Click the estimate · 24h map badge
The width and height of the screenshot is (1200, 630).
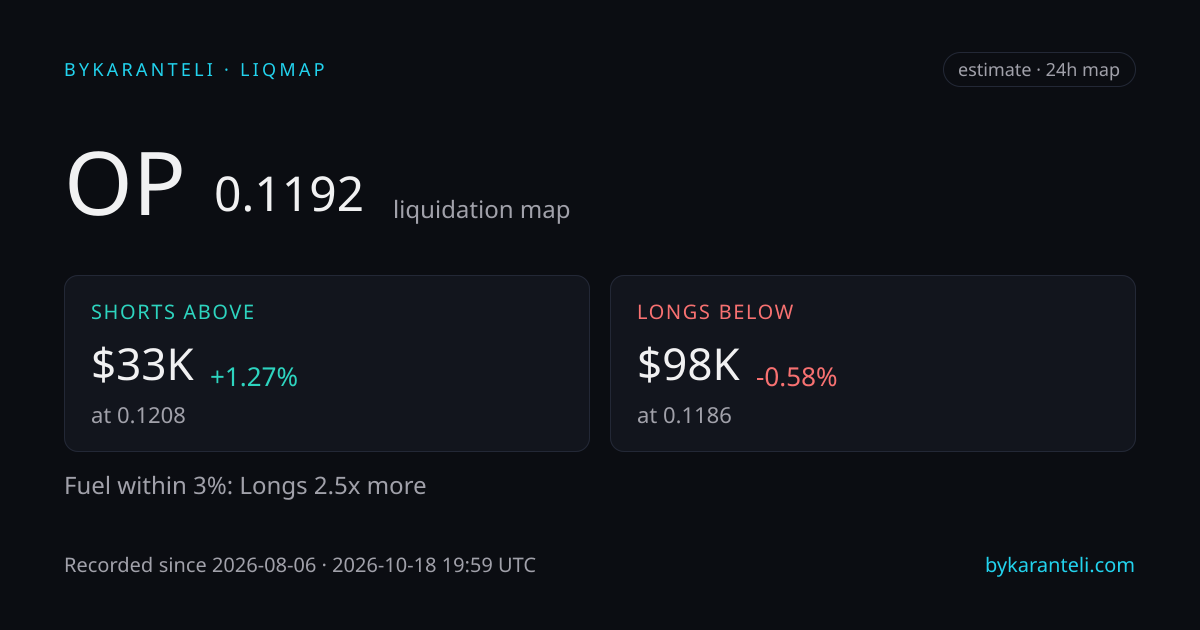pyautogui.click(x=1039, y=70)
